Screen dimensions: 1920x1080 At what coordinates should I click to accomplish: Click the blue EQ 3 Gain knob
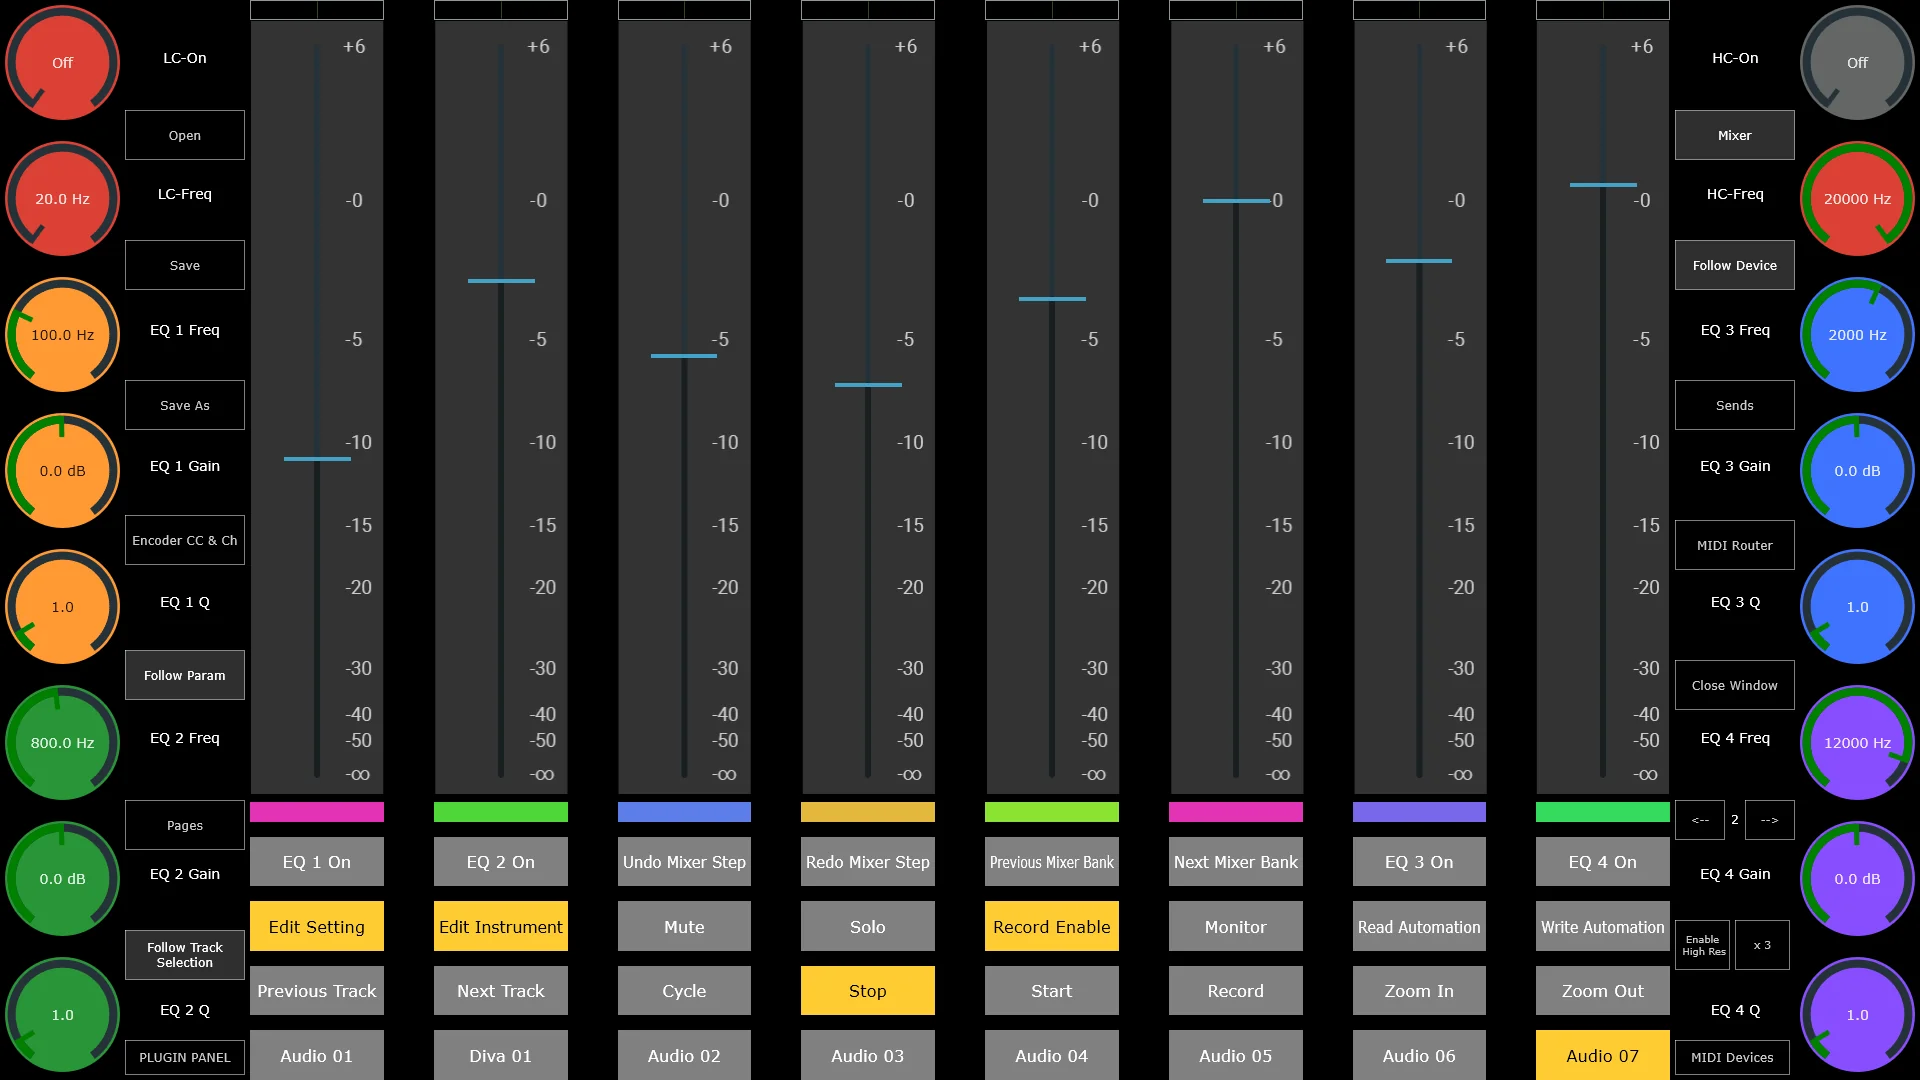[x=1857, y=470]
